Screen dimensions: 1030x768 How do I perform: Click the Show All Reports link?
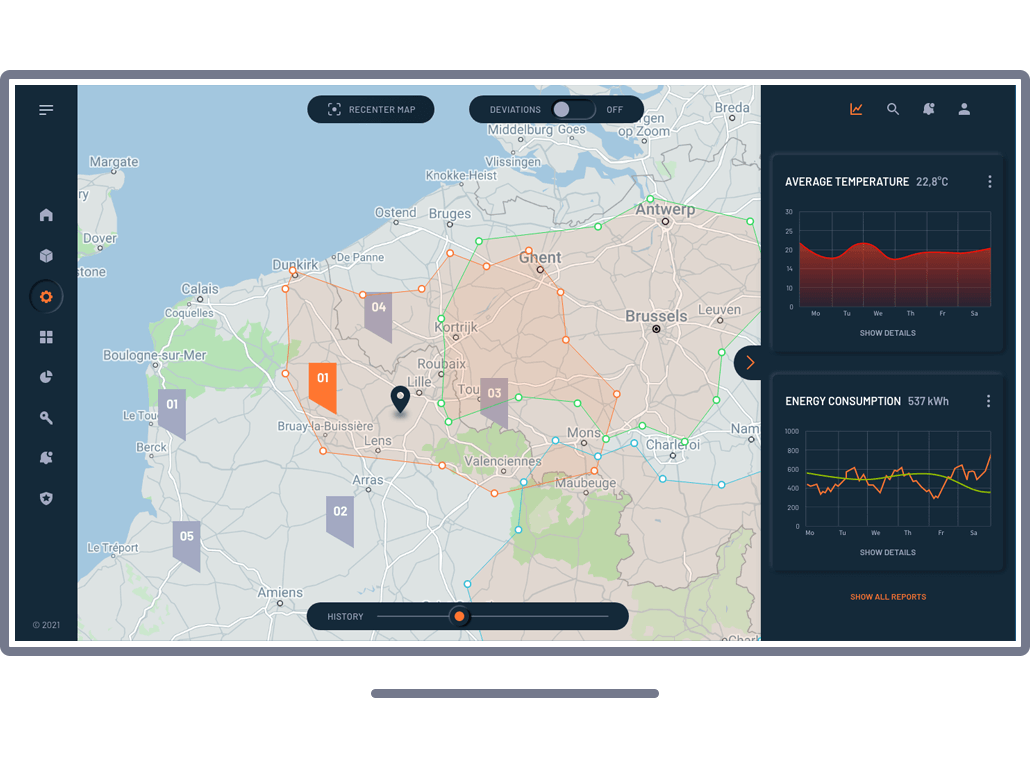click(x=888, y=597)
